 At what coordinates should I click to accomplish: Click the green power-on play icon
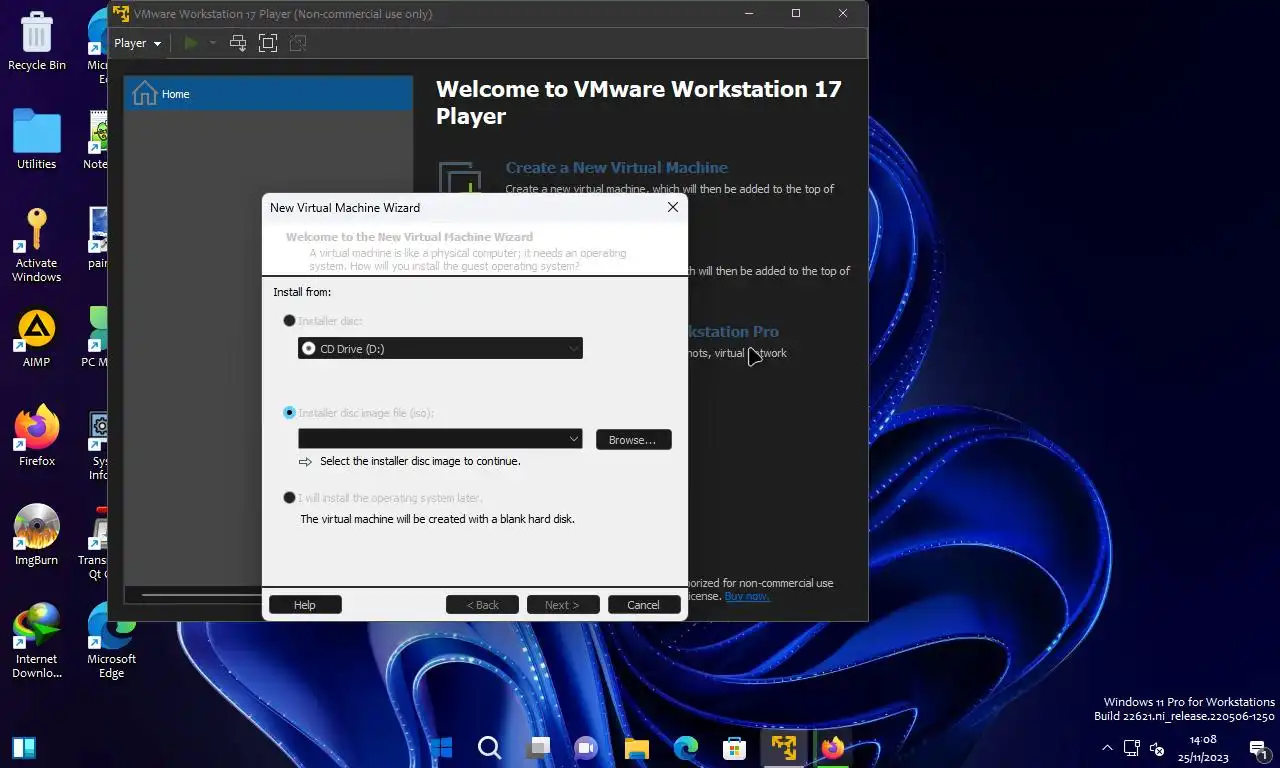tap(190, 43)
